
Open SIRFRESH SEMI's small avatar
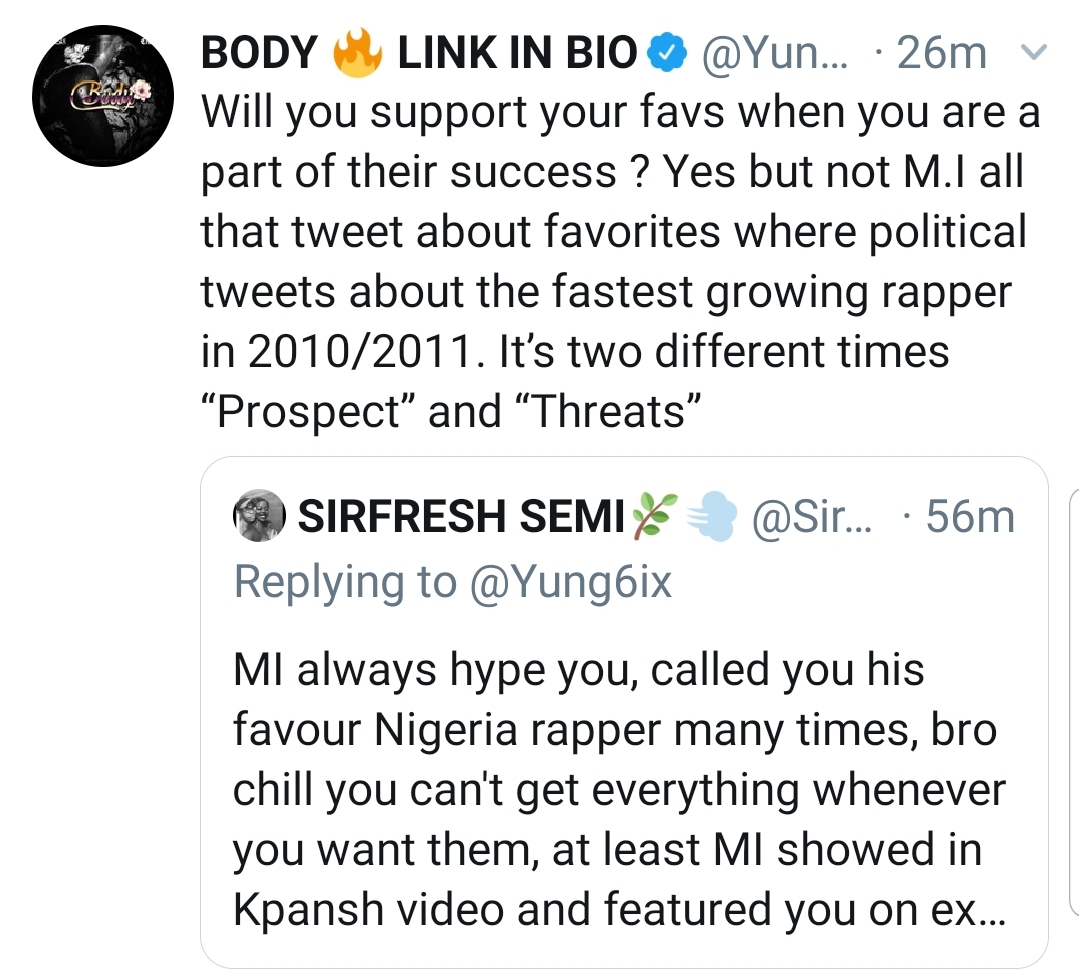[x=260, y=516]
